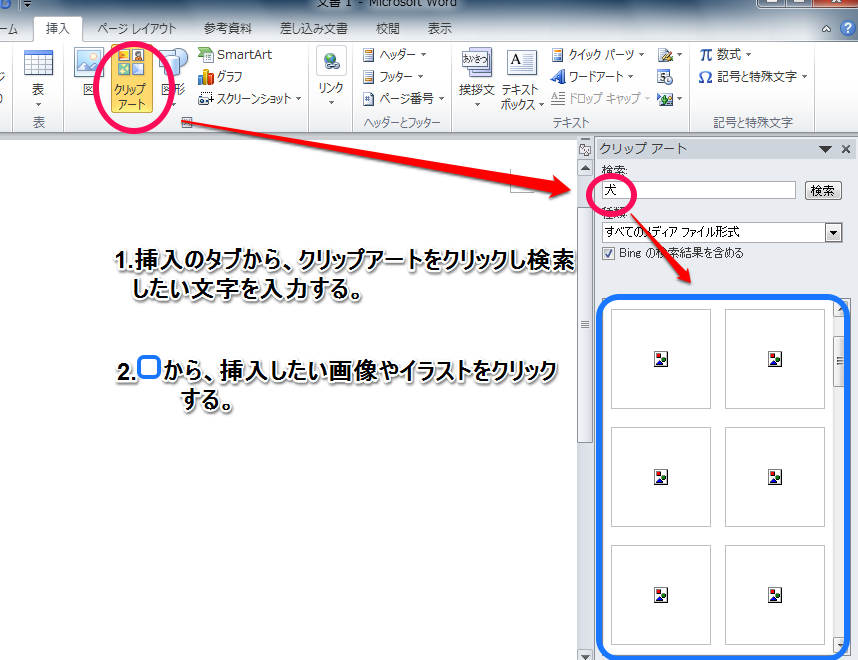Image resolution: width=858 pixels, height=660 pixels.
Task: Open the 表 (table) insert menu
Action: [38, 79]
